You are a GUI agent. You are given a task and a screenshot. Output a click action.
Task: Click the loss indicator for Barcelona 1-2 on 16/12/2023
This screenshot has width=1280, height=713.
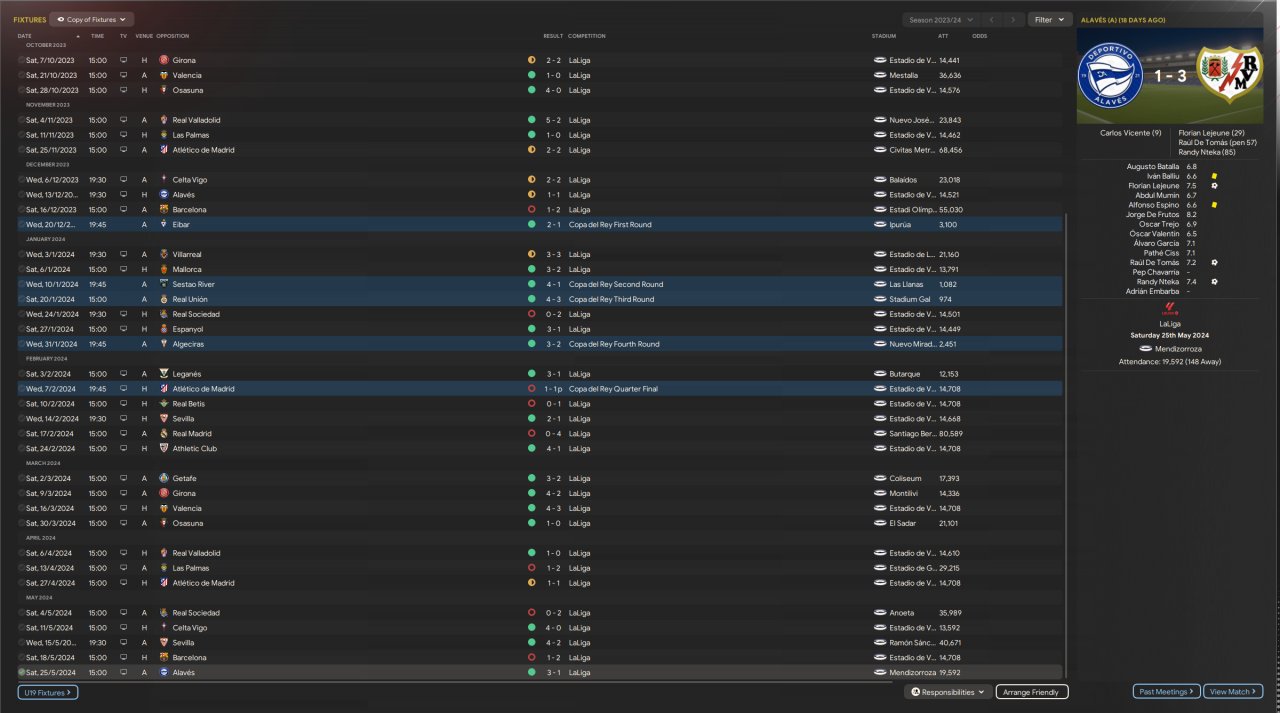pyautogui.click(x=532, y=210)
